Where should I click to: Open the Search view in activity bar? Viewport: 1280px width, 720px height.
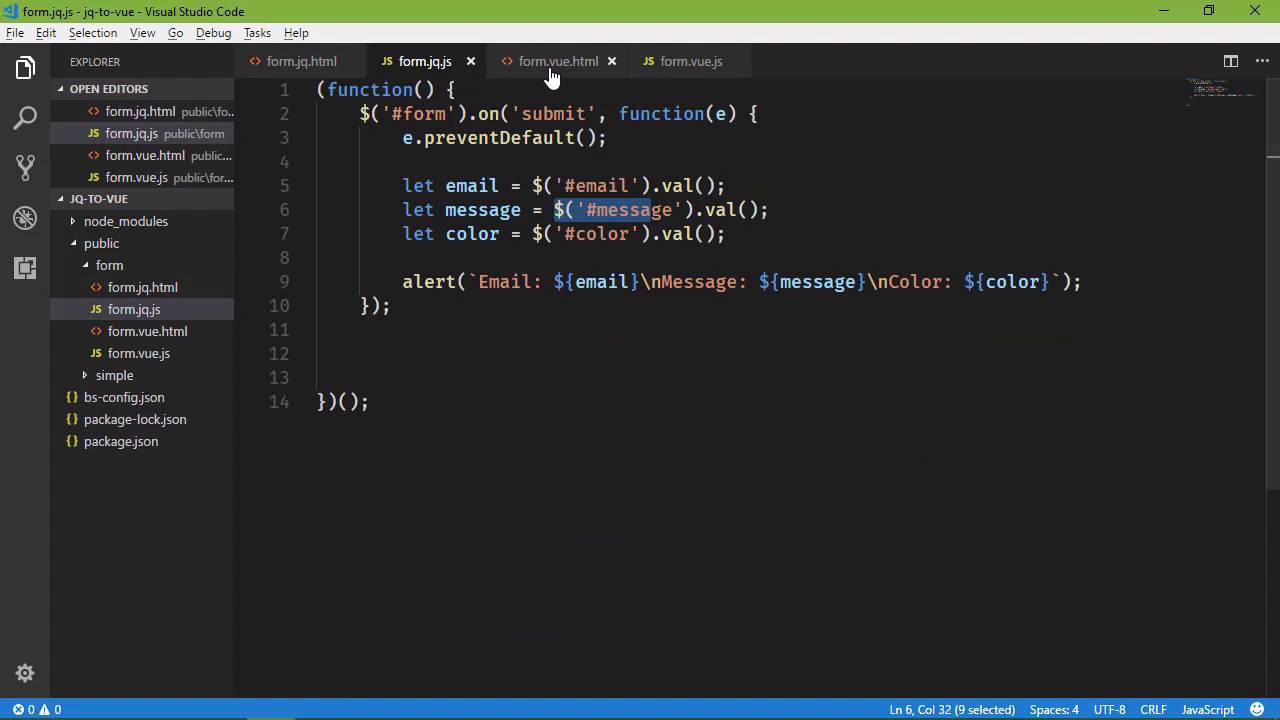point(25,118)
